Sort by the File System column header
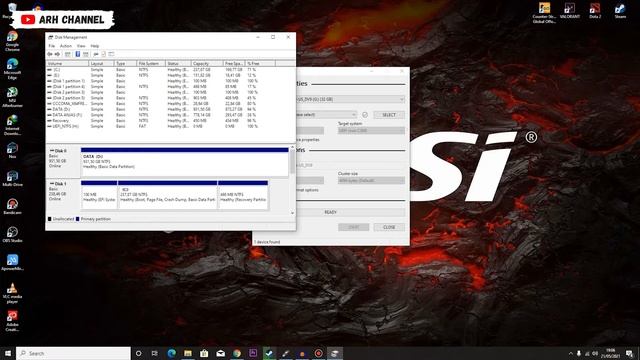Viewport: 640px width, 360px height. point(151,63)
